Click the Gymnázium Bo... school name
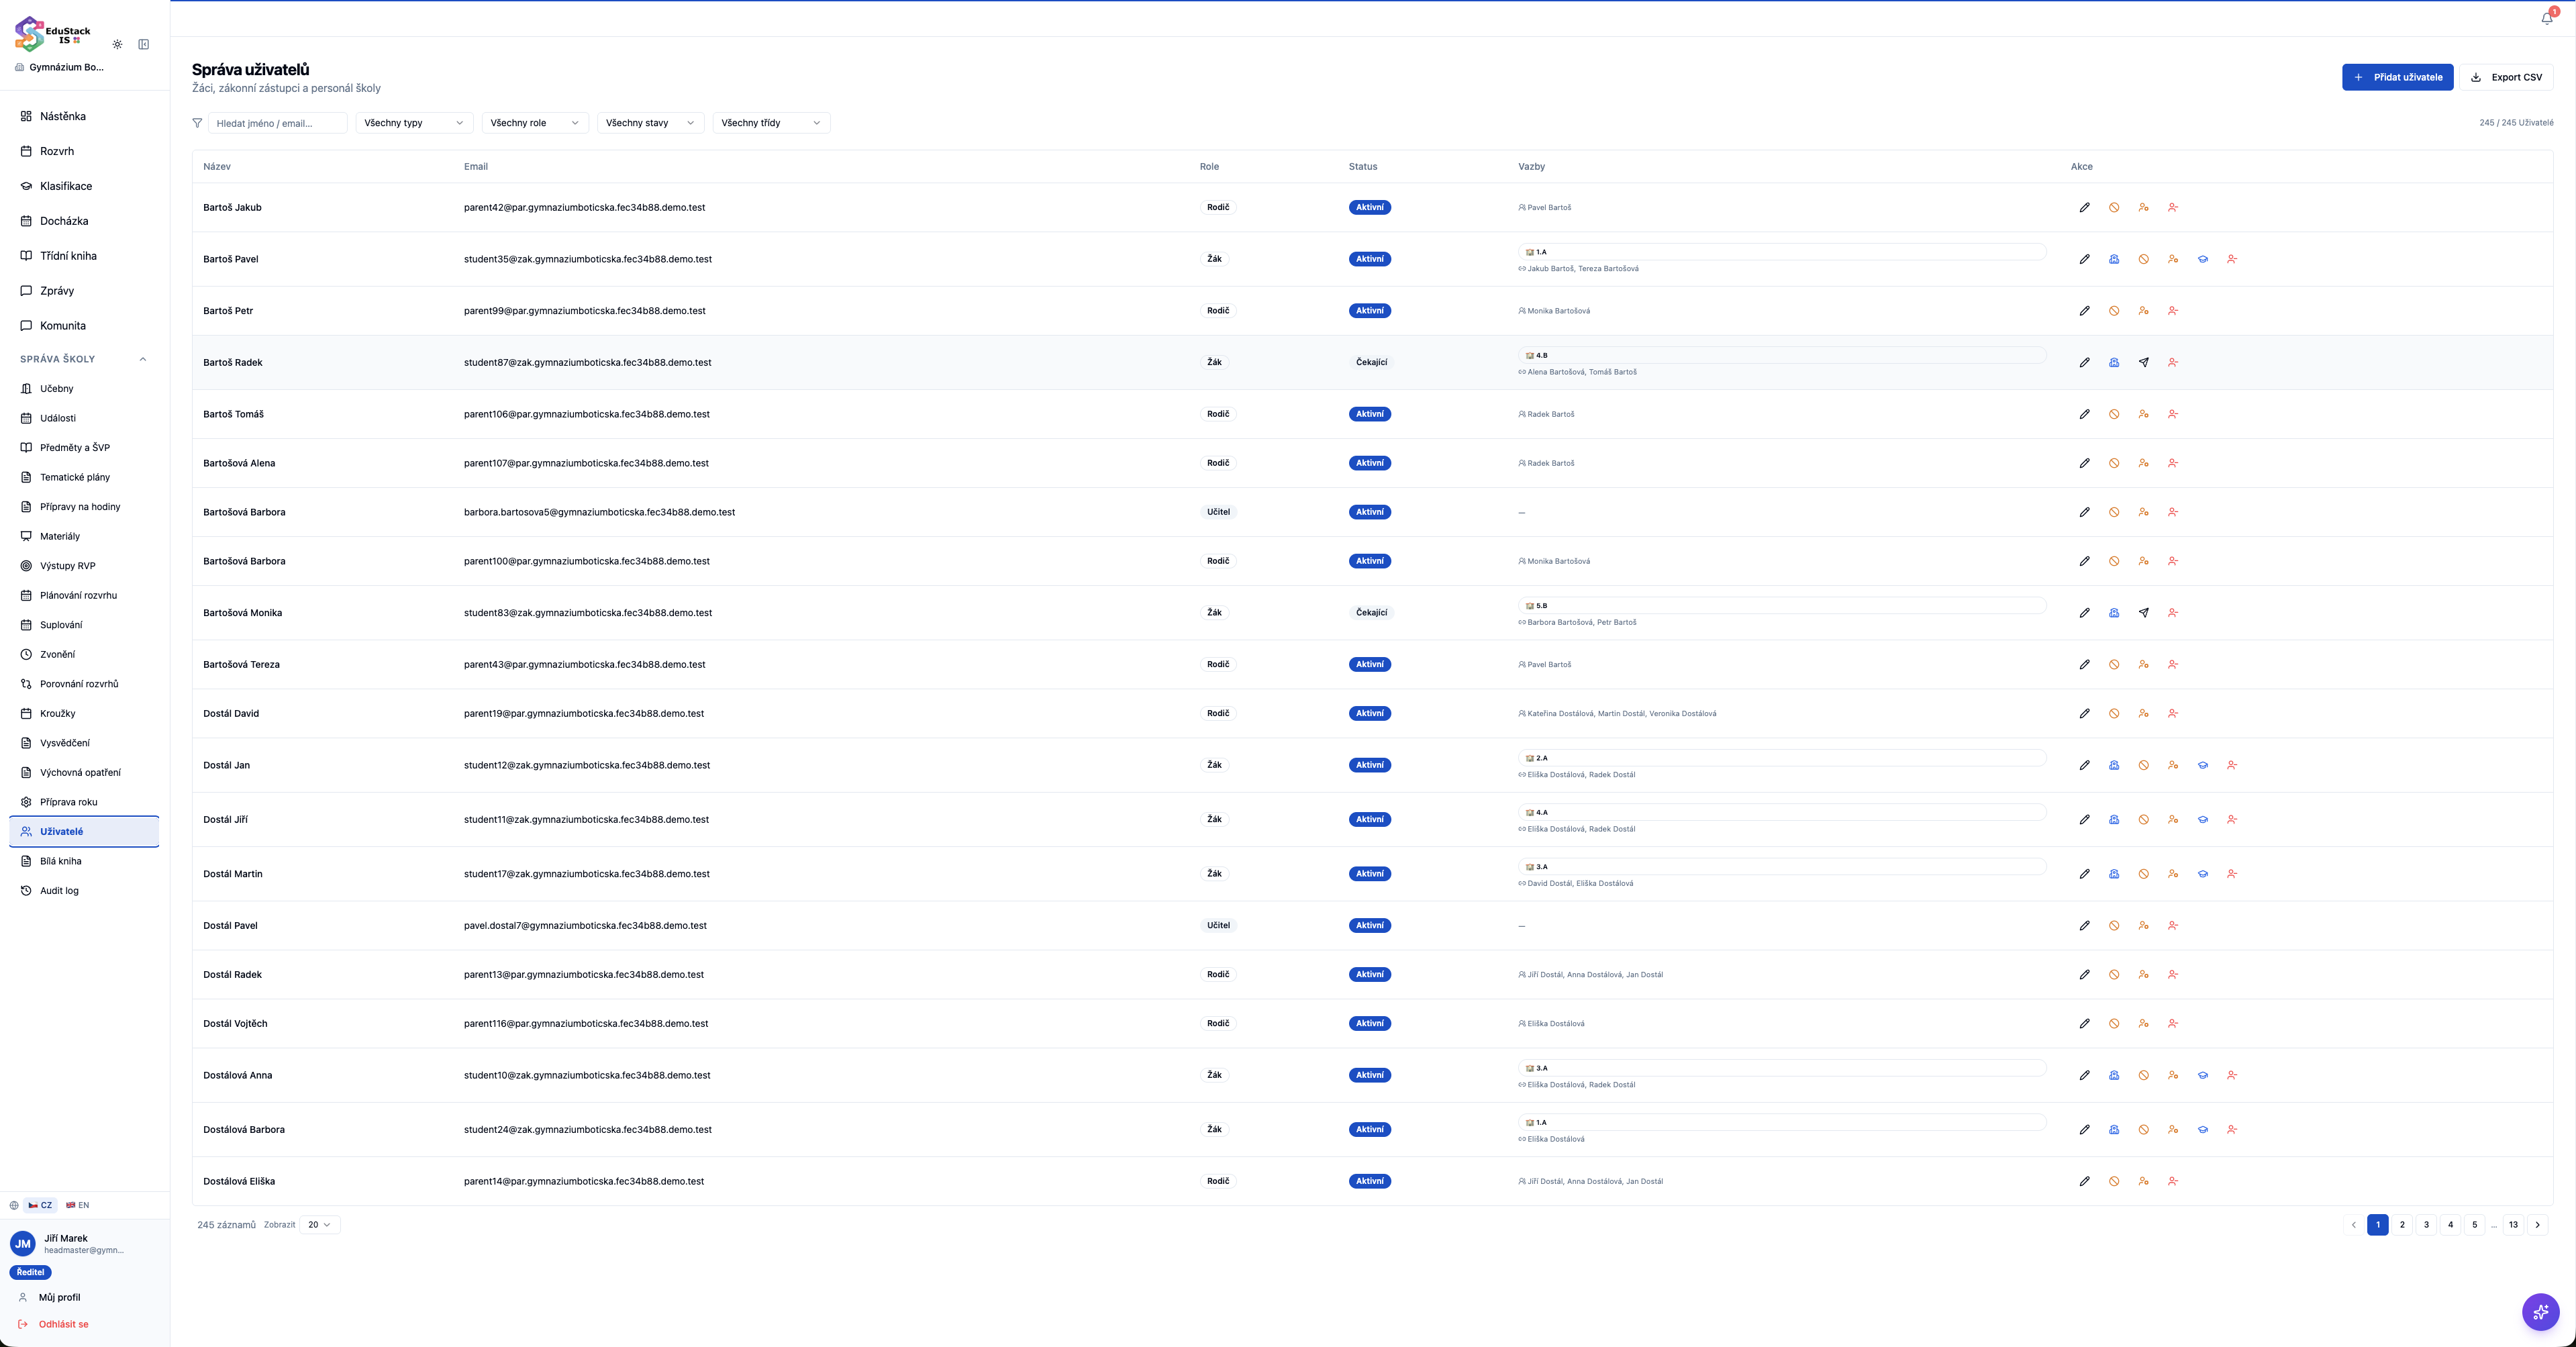The height and width of the screenshot is (1347, 2576). click(x=66, y=67)
